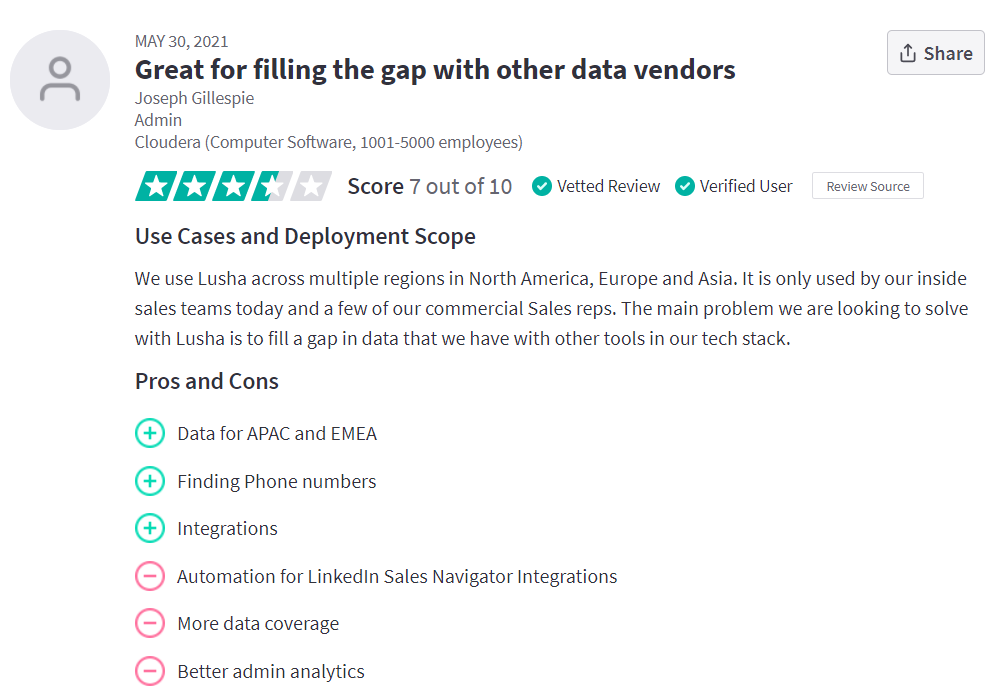Viewport: 1007px width, 699px height.
Task: Click reviewer name Joseph Gillespie
Action: coord(194,98)
